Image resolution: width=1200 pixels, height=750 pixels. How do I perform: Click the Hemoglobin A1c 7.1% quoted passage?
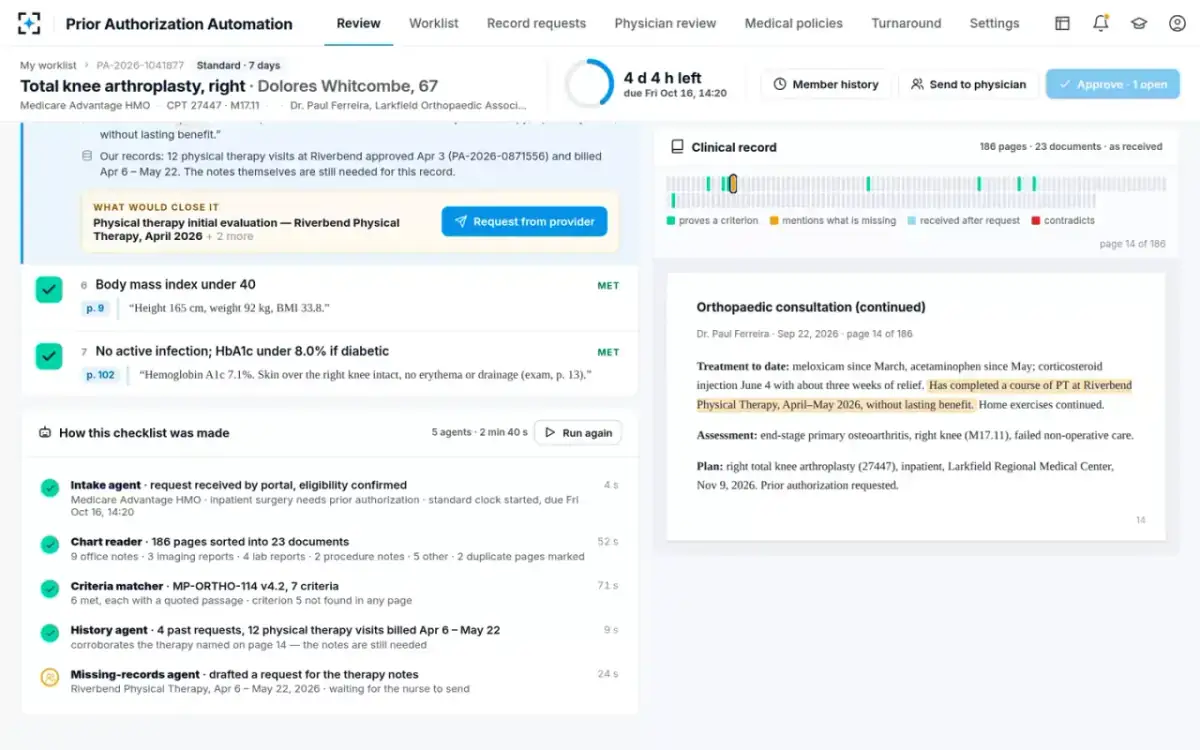[365, 375]
